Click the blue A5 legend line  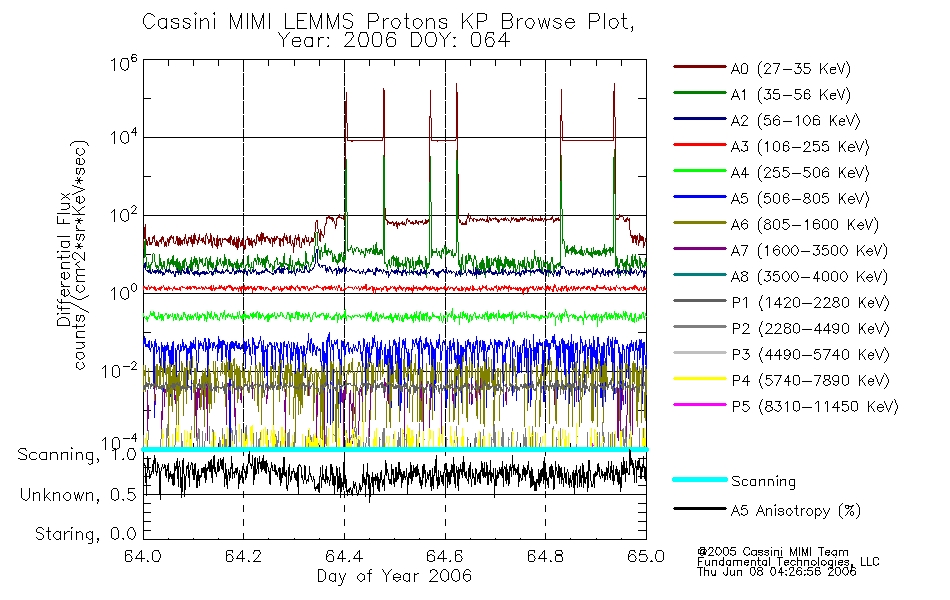point(700,197)
